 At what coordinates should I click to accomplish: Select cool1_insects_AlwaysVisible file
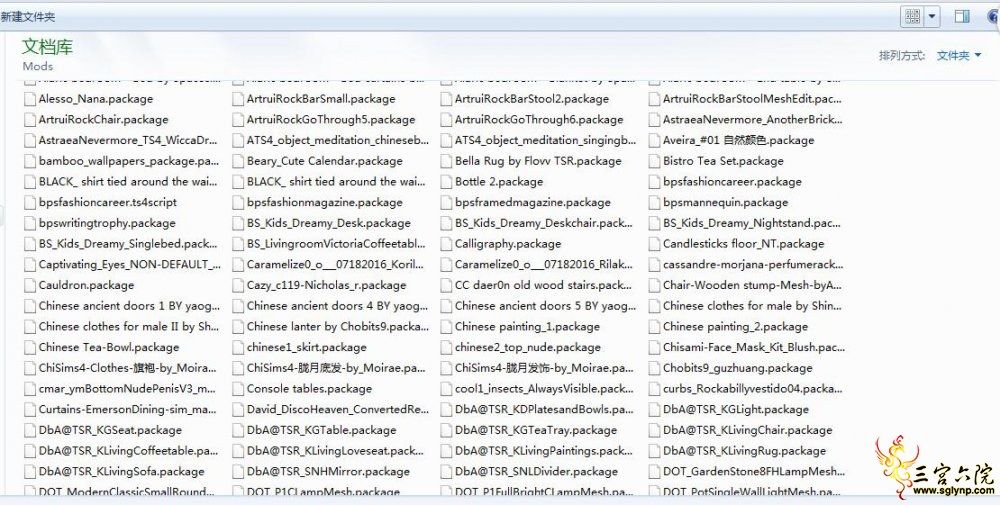(544, 389)
